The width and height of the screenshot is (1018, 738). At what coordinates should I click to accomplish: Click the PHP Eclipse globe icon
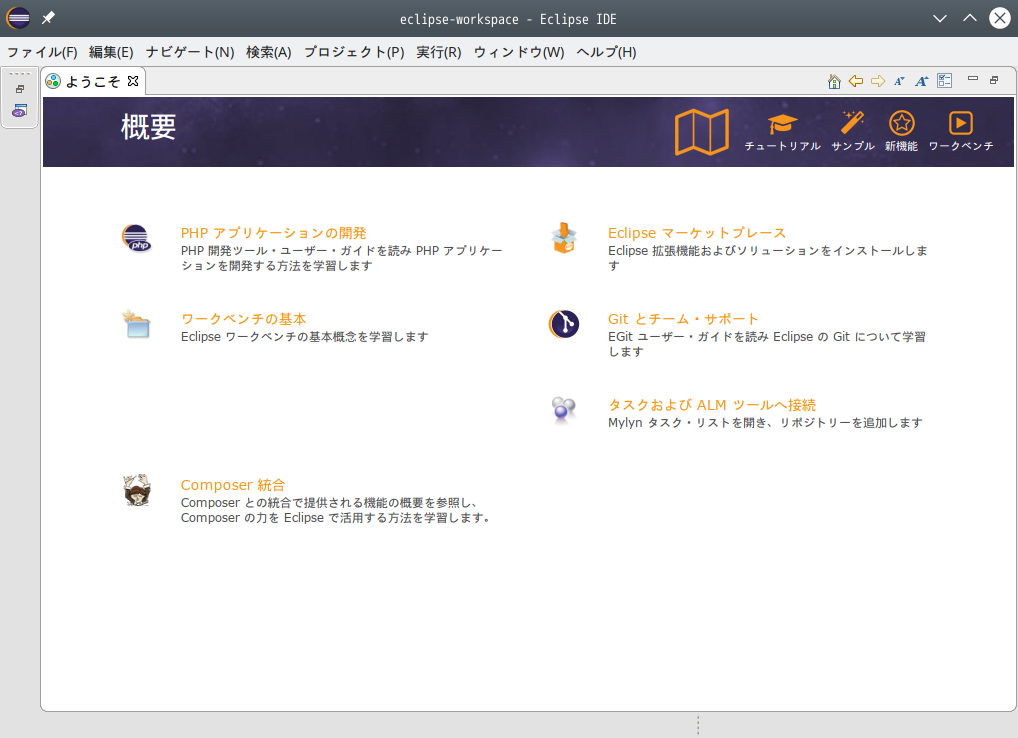[x=137, y=238]
